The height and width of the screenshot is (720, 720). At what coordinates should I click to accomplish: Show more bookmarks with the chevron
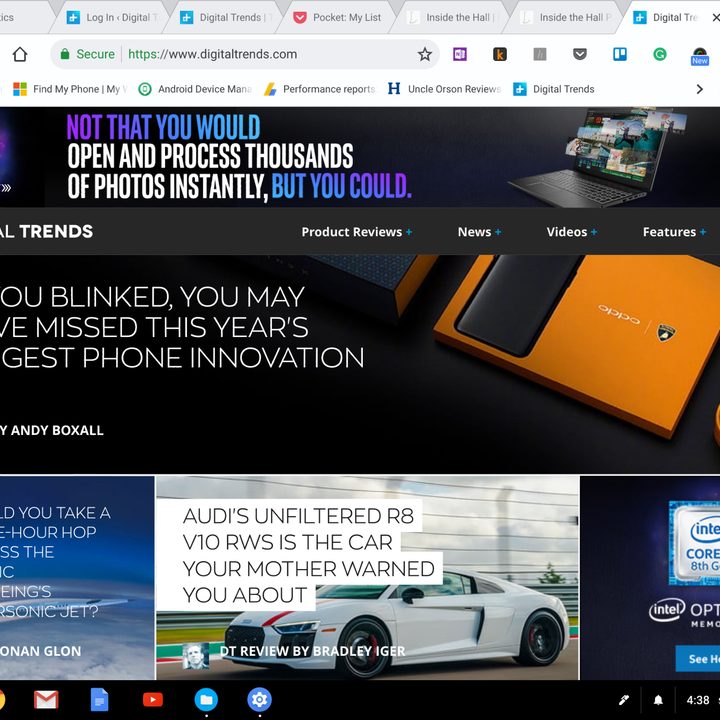click(699, 89)
